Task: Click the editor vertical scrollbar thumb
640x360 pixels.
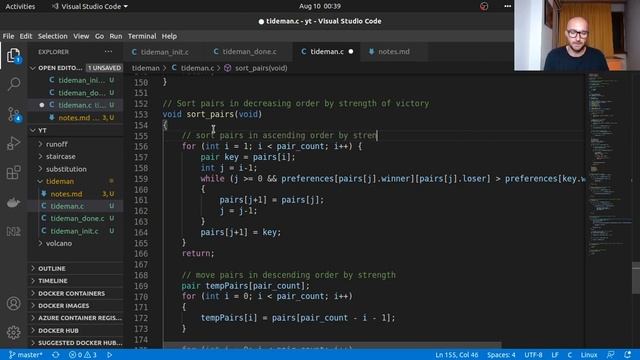Action: coord(636,278)
